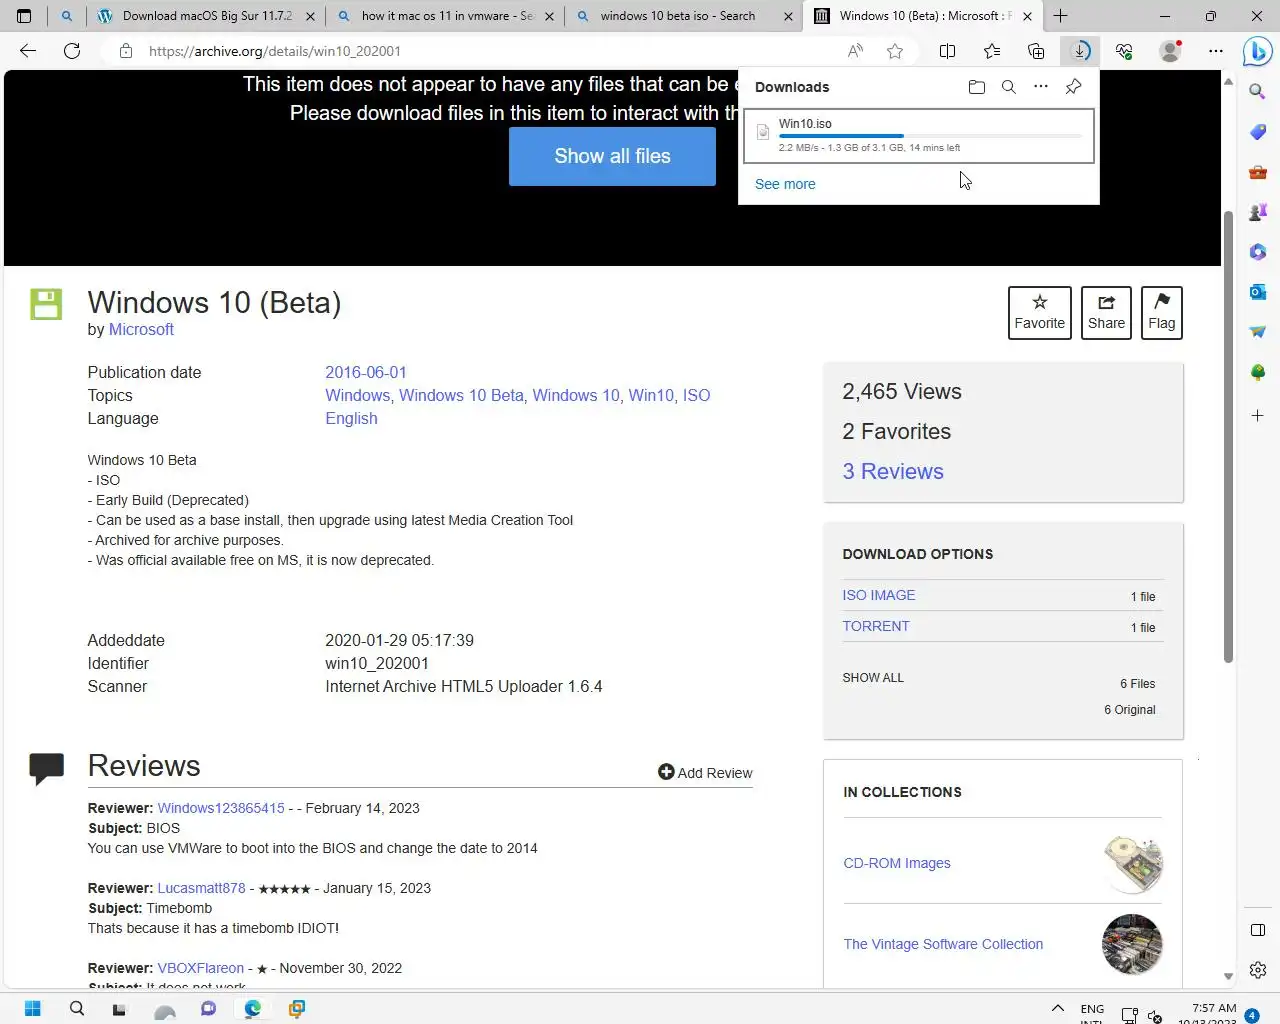Open the taskbar Search icon
The width and height of the screenshot is (1280, 1024).
[77, 1008]
